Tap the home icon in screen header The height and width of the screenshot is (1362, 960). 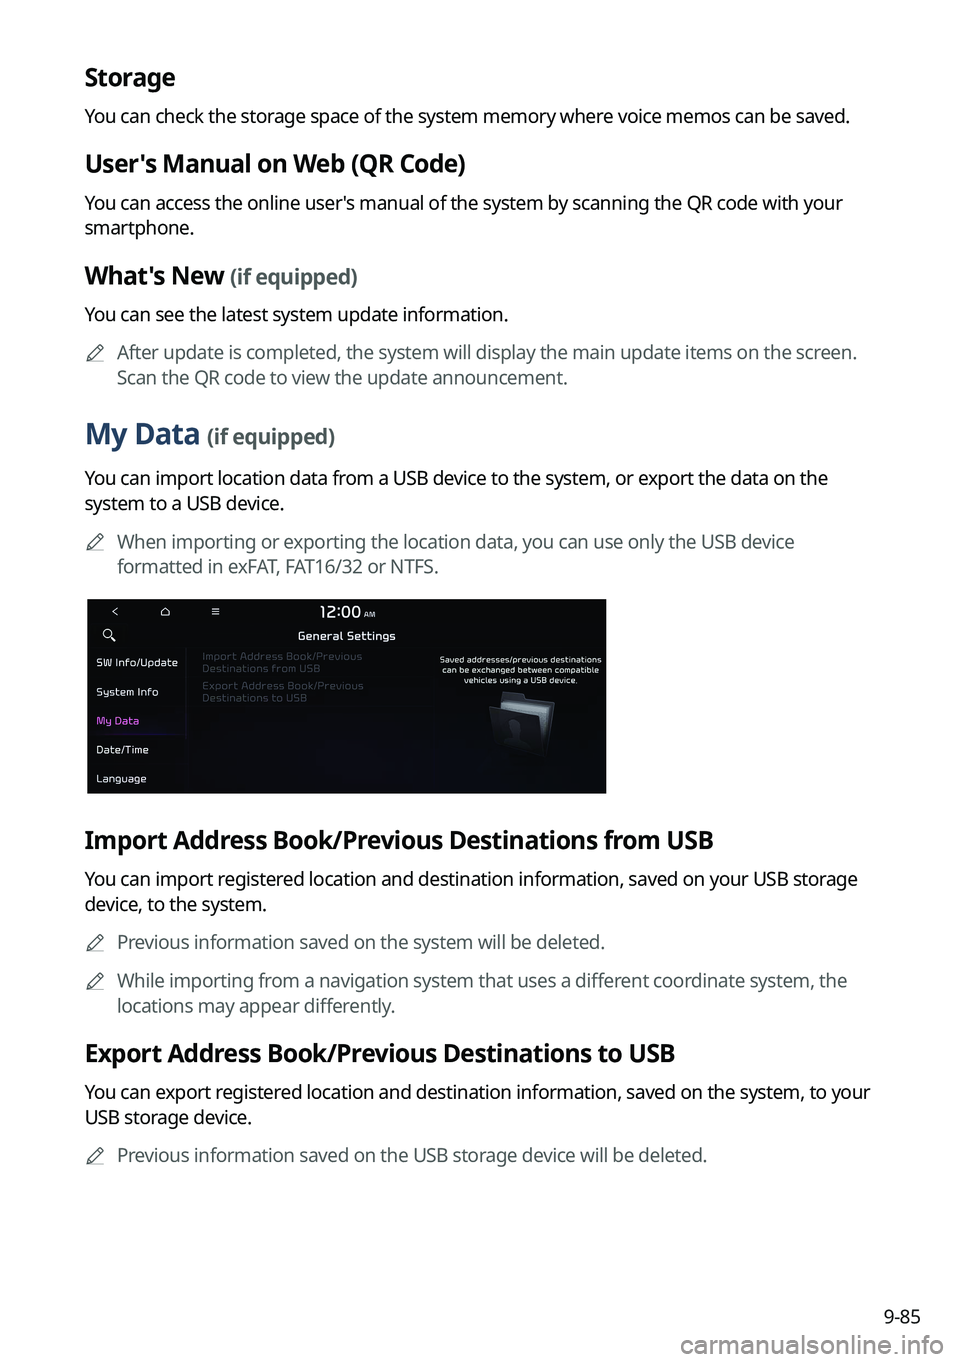coord(165,611)
